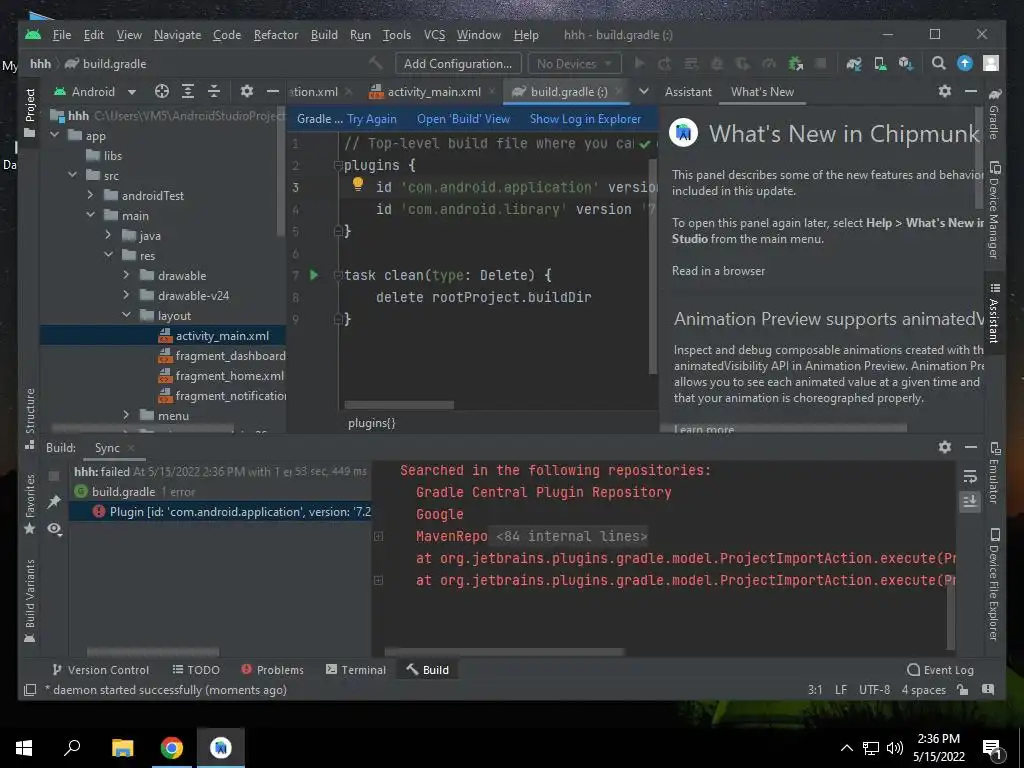Click the Make Project hammer icon
The width and height of the screenshot is (1024, 768).
click(x=376, y=63)
